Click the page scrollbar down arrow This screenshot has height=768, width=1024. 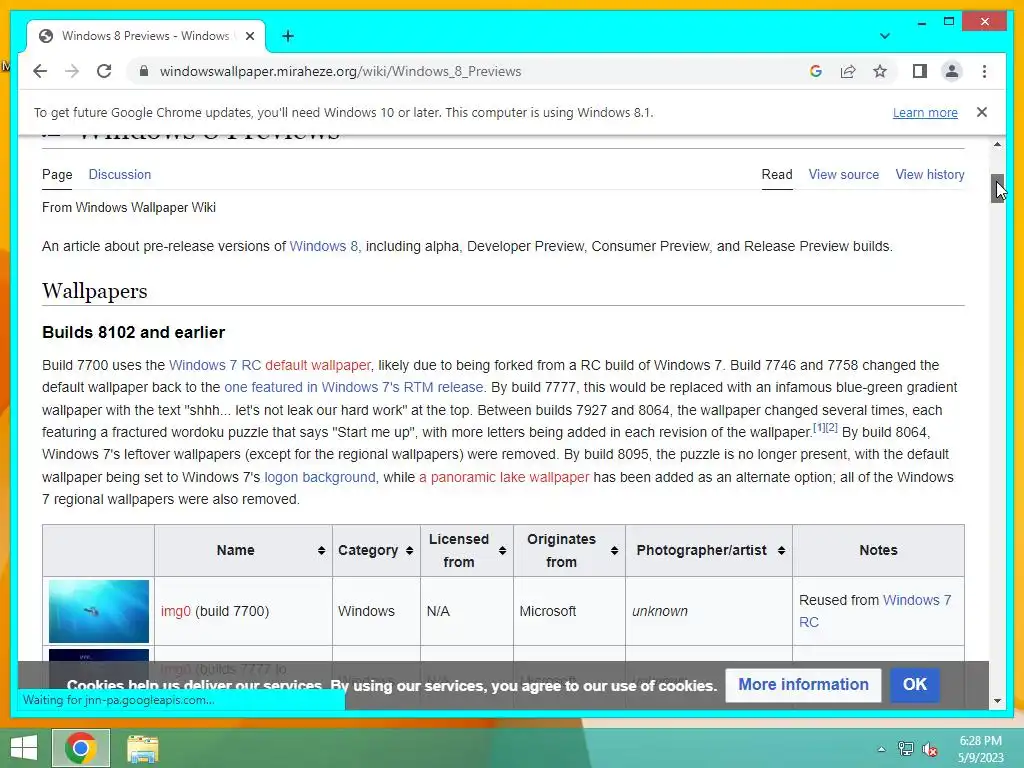coord(997,701)
